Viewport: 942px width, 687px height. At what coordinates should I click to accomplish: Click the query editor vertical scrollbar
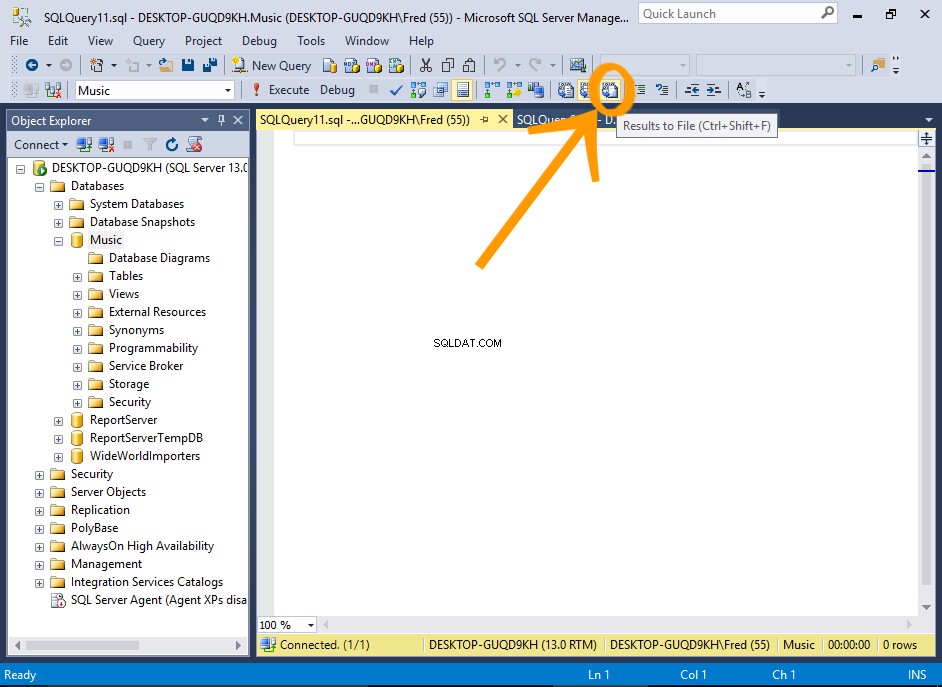pyautogui.click(x=926, y=374)
